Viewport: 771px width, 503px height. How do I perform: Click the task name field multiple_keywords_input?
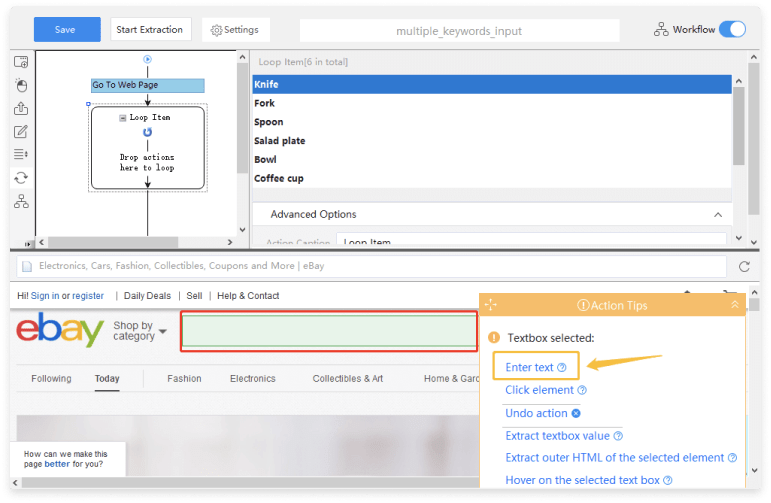pyautogui.click(x=459, y=31)
